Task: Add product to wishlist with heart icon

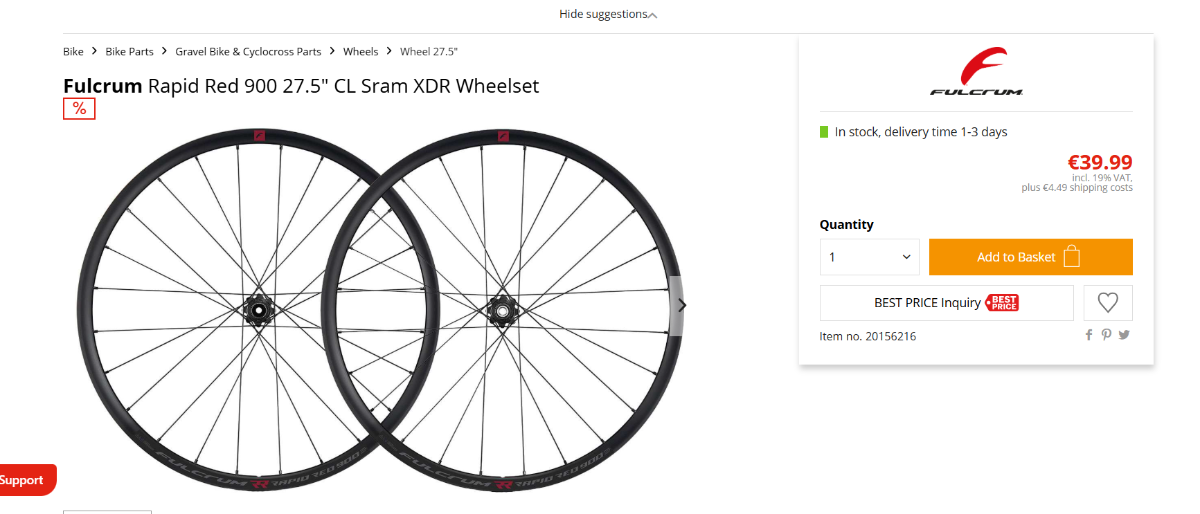Action: (1108, 303)
